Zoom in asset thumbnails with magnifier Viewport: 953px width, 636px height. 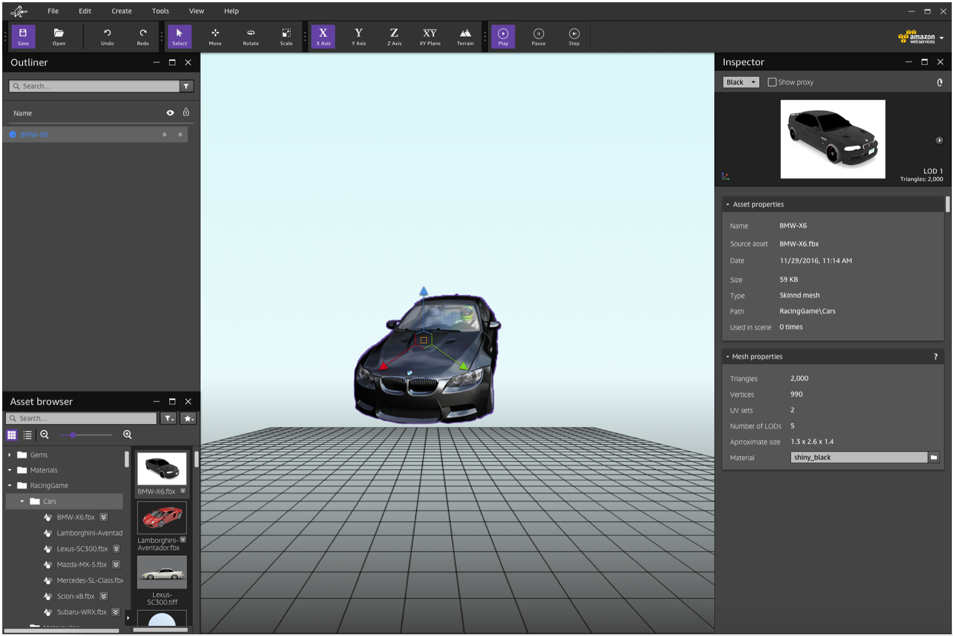click(127, 435)
